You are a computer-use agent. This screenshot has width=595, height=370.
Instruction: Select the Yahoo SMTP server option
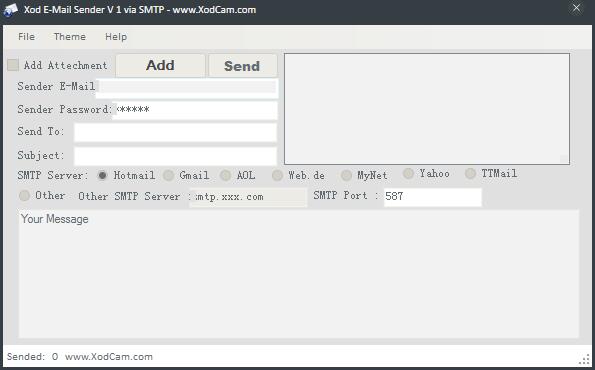click(x=408, y=174)
